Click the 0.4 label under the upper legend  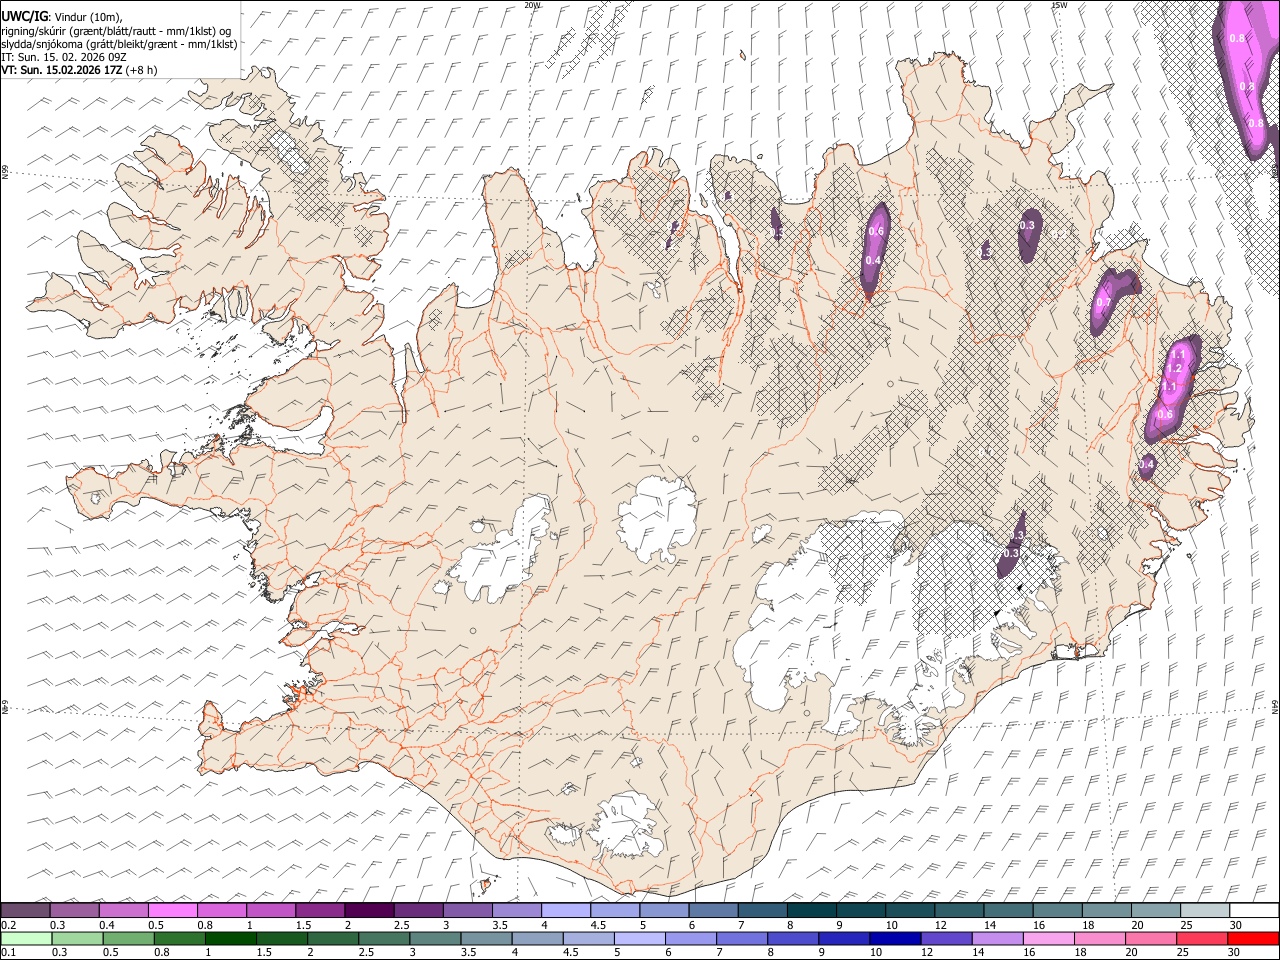[x=107, y=925]
